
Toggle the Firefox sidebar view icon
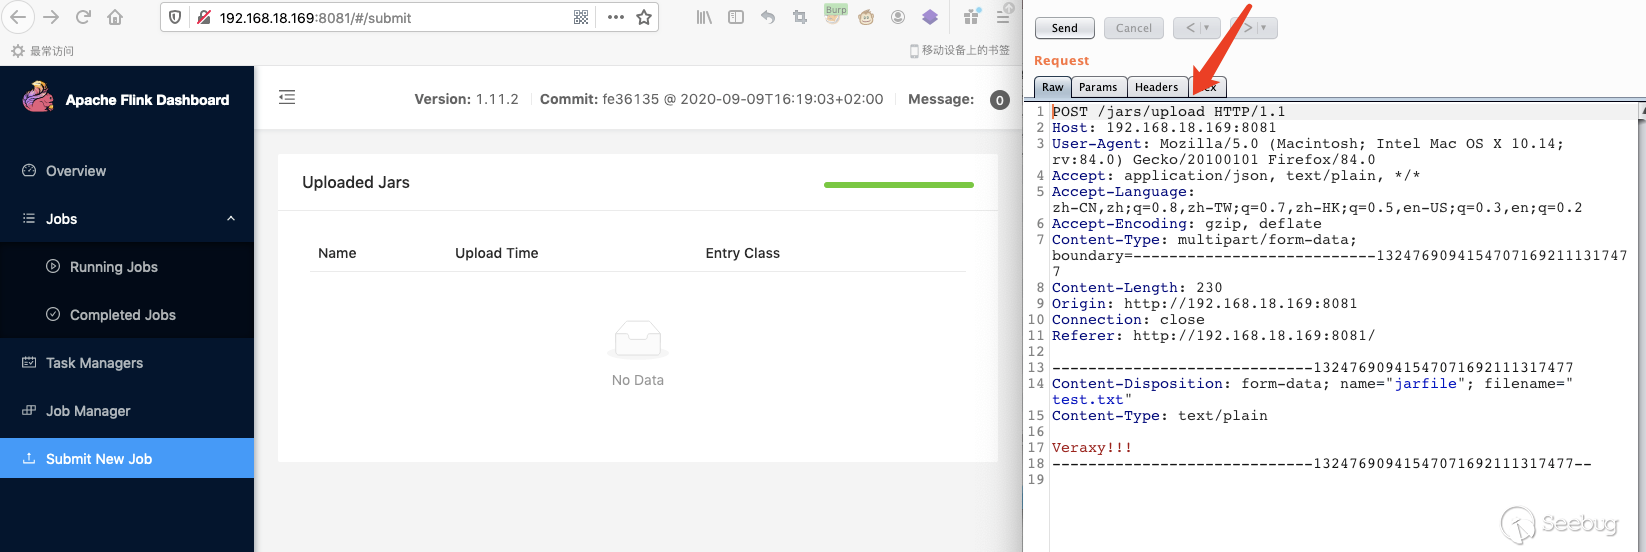(x=736, y=17)
